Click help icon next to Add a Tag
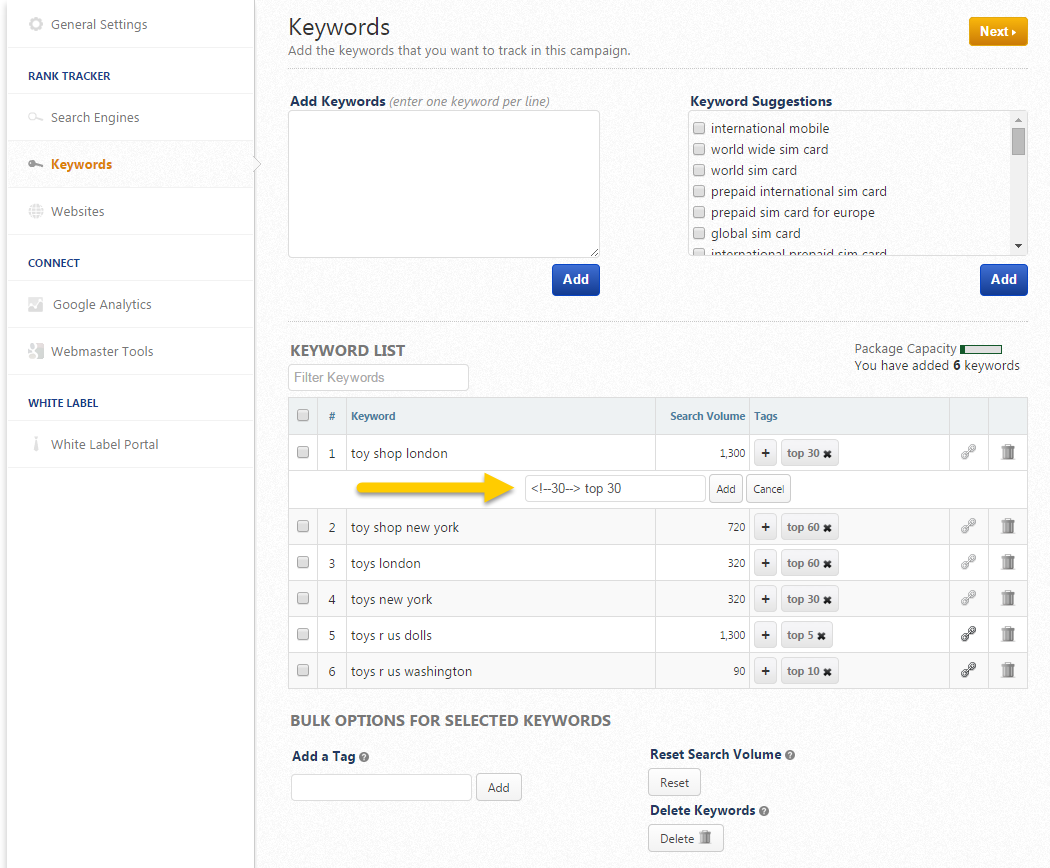Screen dimensions: 1050x868 click(x=364, y=757)
